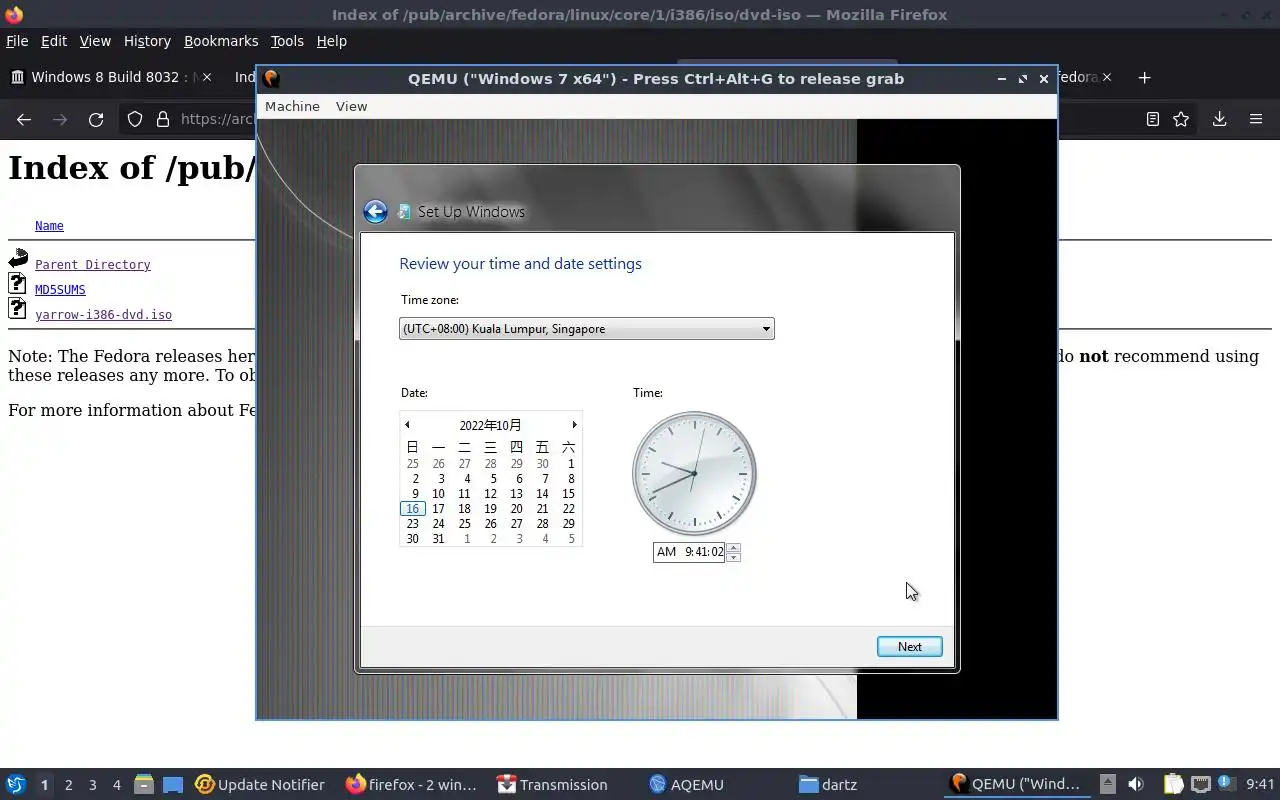The height and width of the screenshot is (800, 1280).
Task: Switch to workspace 3 on the taskbar
Action: coord(92,785)
